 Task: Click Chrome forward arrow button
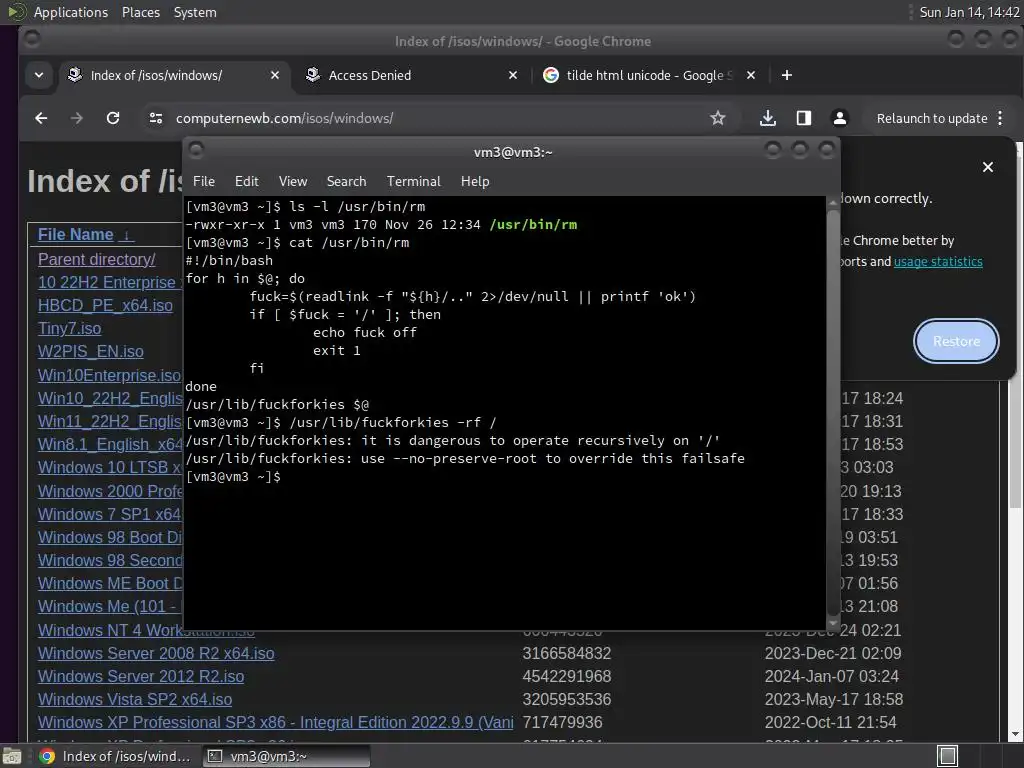(76, 118)
